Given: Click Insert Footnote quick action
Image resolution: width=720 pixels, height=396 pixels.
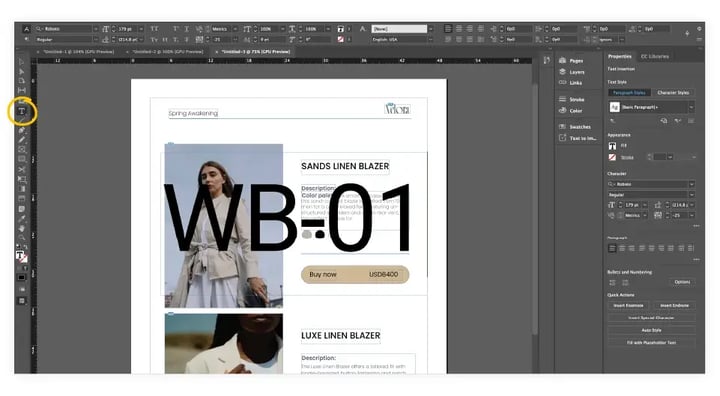Looking at the screenshot, I should (628, 305).
